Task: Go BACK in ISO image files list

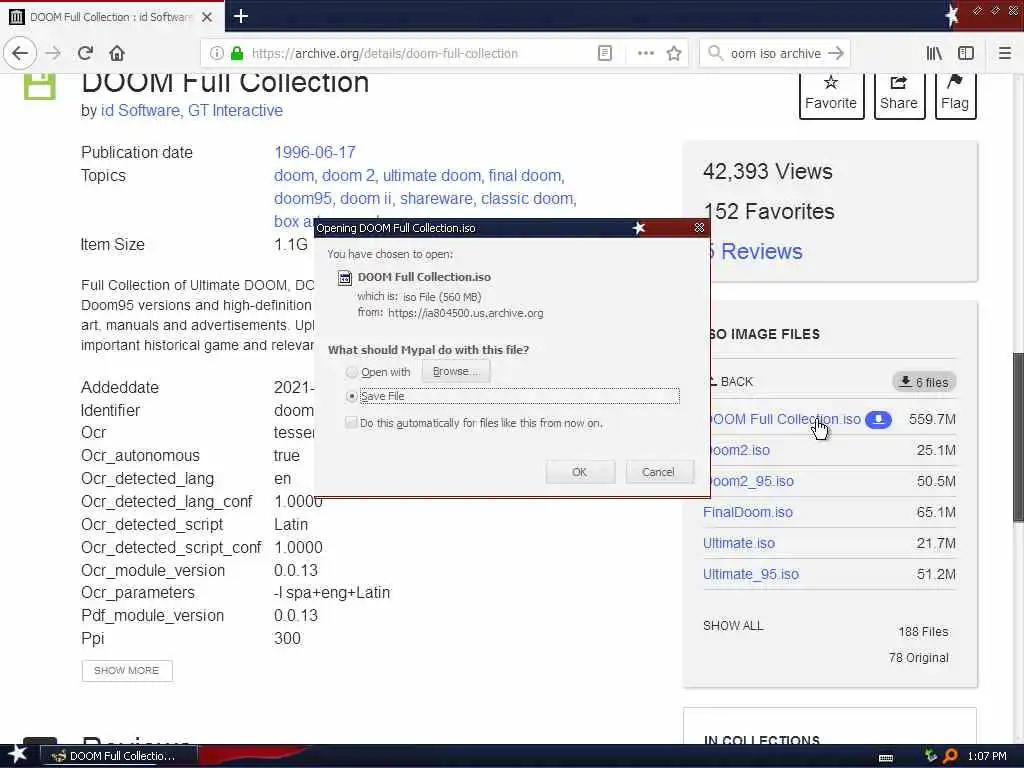Action: (731, 382)
